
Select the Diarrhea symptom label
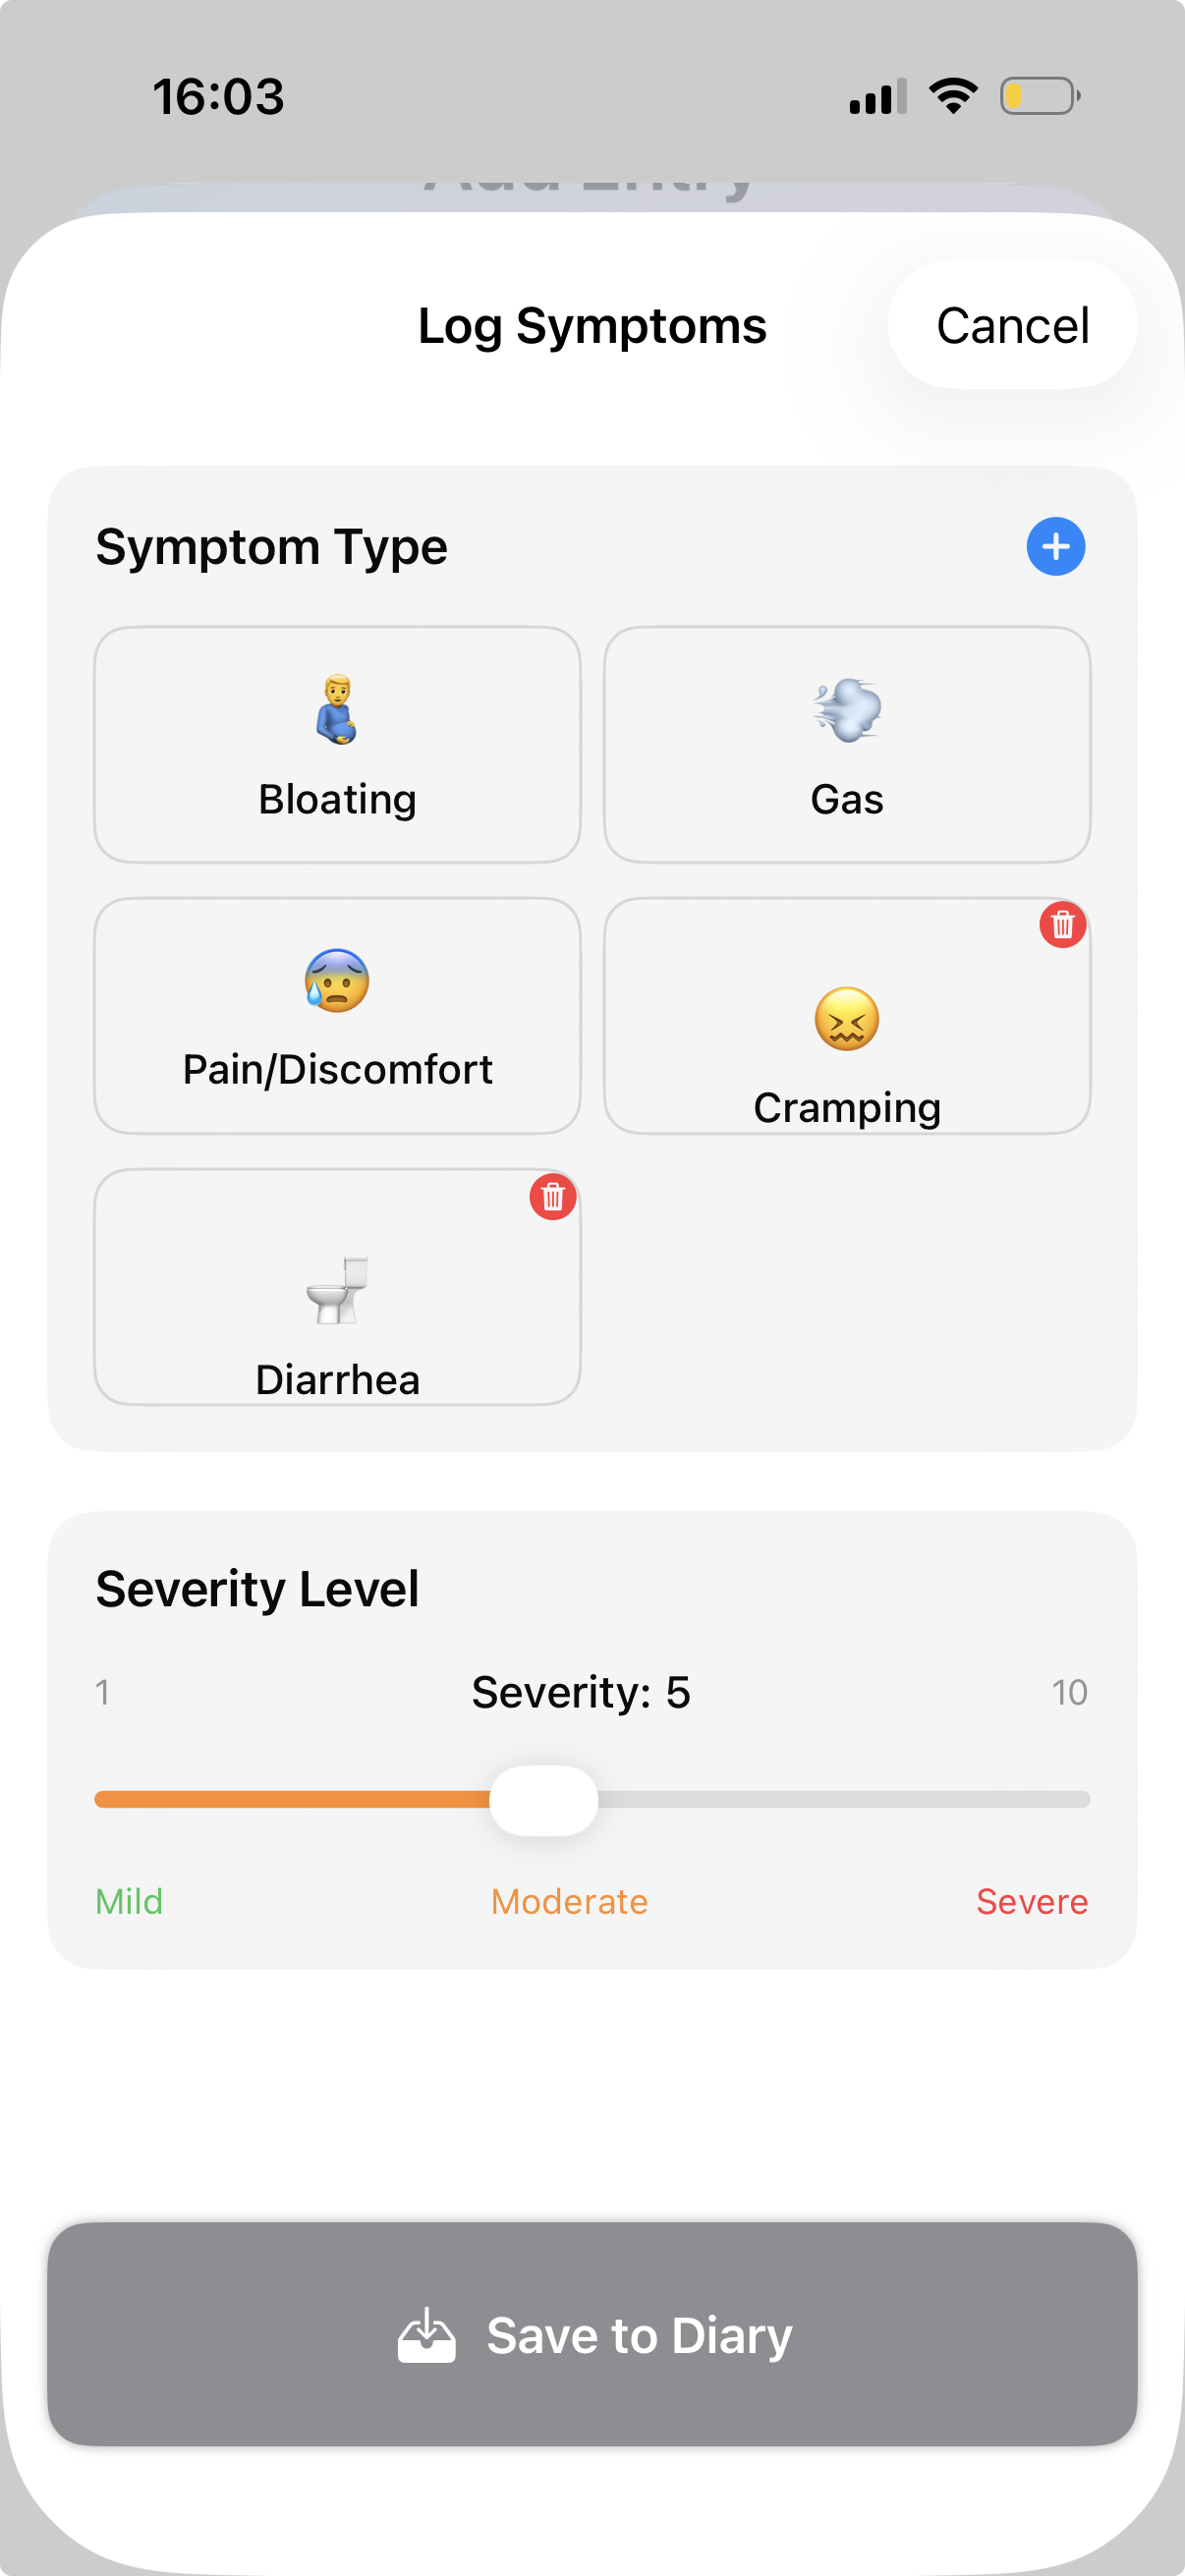coord(337,1380)
